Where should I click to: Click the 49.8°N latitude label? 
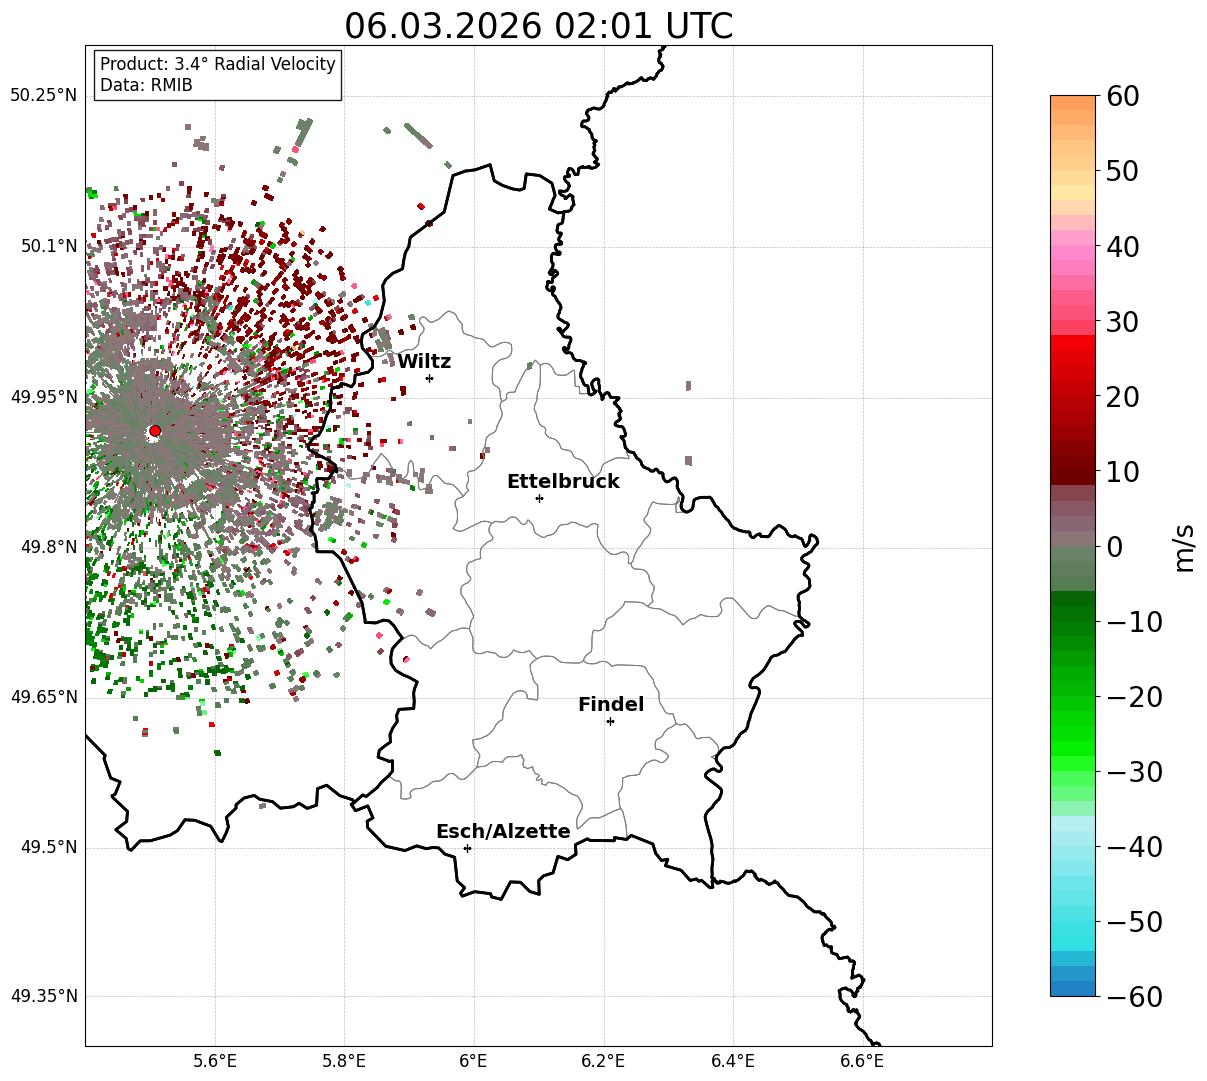[x=48, y=547]
